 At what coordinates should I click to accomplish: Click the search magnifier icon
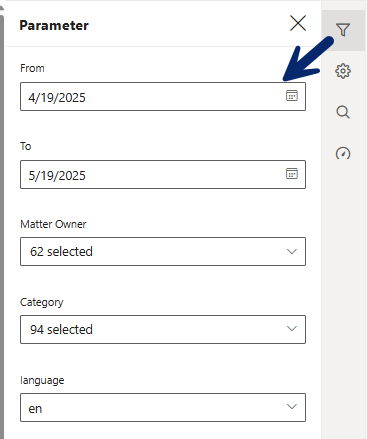[343, 112]
